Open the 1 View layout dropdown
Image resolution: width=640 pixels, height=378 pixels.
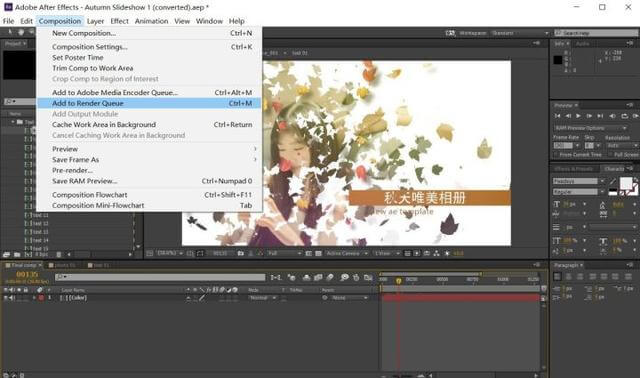387,253
